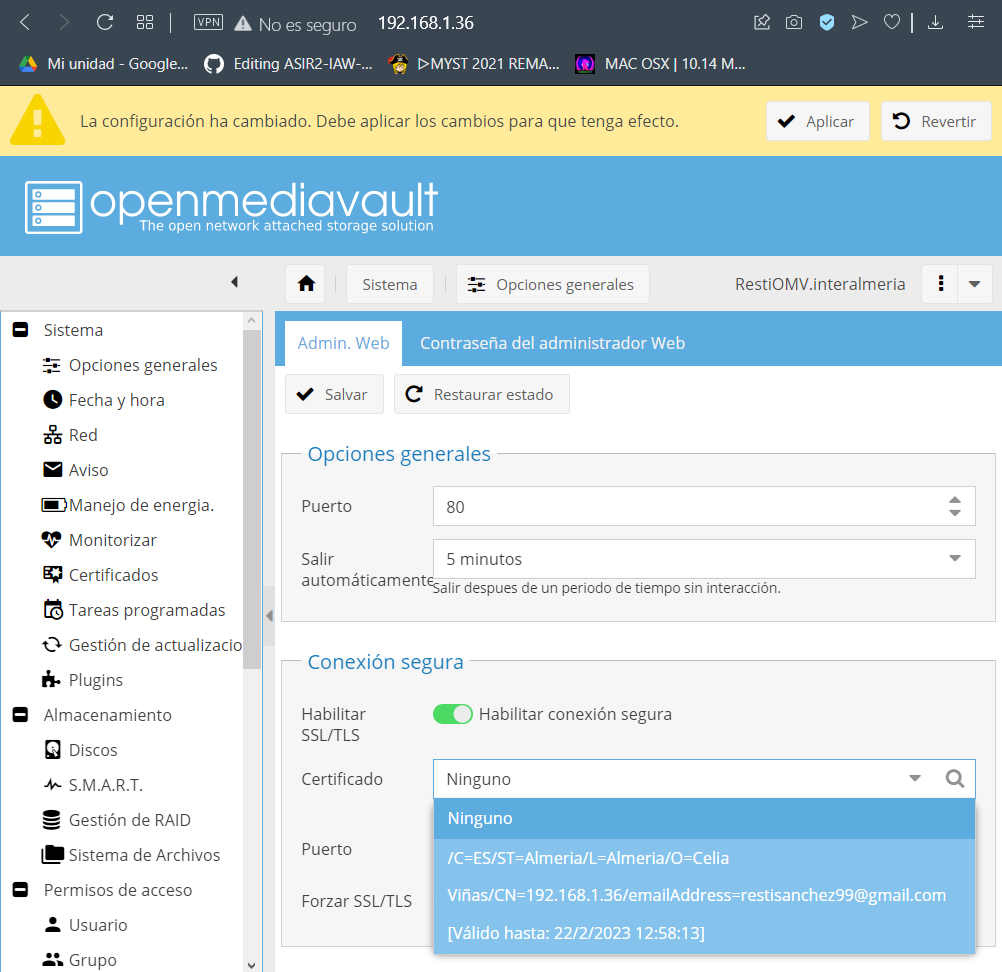Click the blue shield ad blocker icon
1002x972 pixels.
[x=827, y=23]
